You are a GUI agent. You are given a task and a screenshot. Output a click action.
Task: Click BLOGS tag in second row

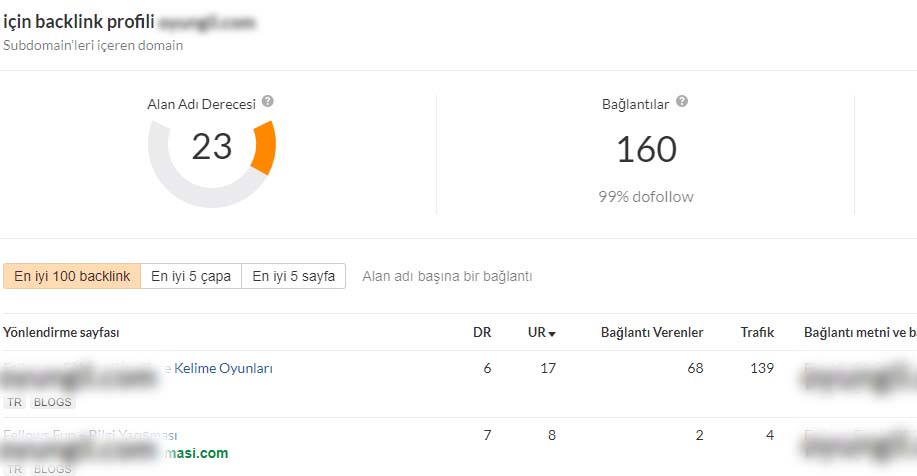53,469
